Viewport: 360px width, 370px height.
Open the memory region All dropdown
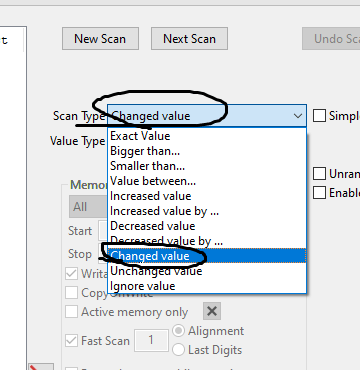click(89, 207)
